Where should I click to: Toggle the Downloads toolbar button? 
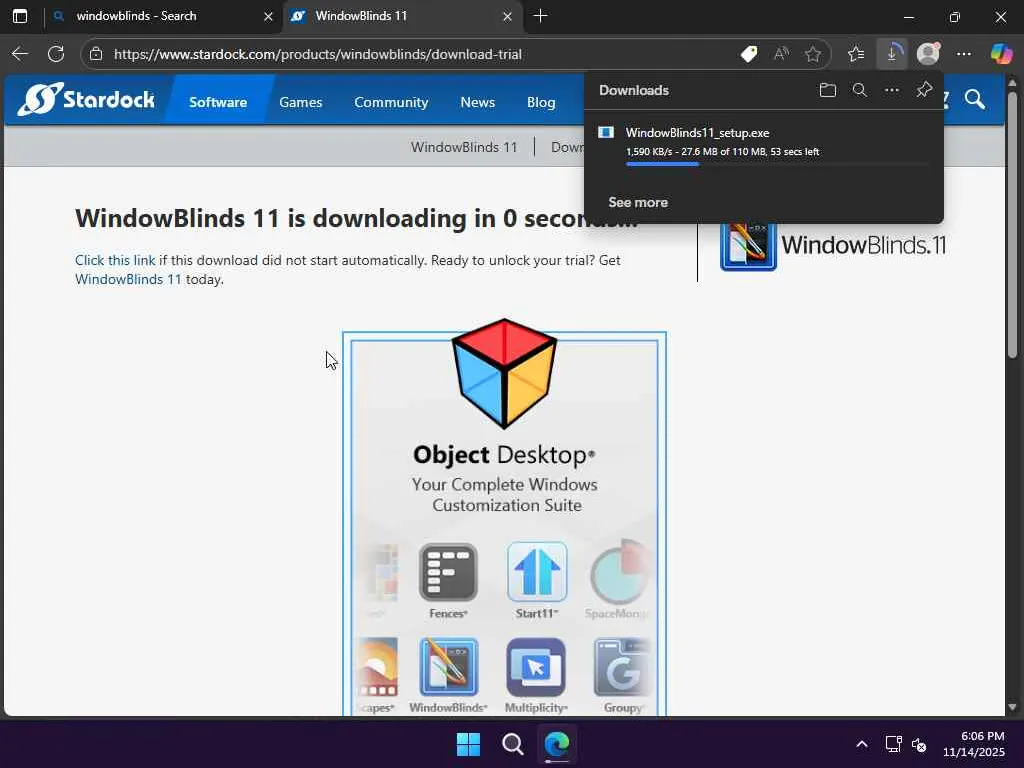pyautogui.click(x=892, y=54)
